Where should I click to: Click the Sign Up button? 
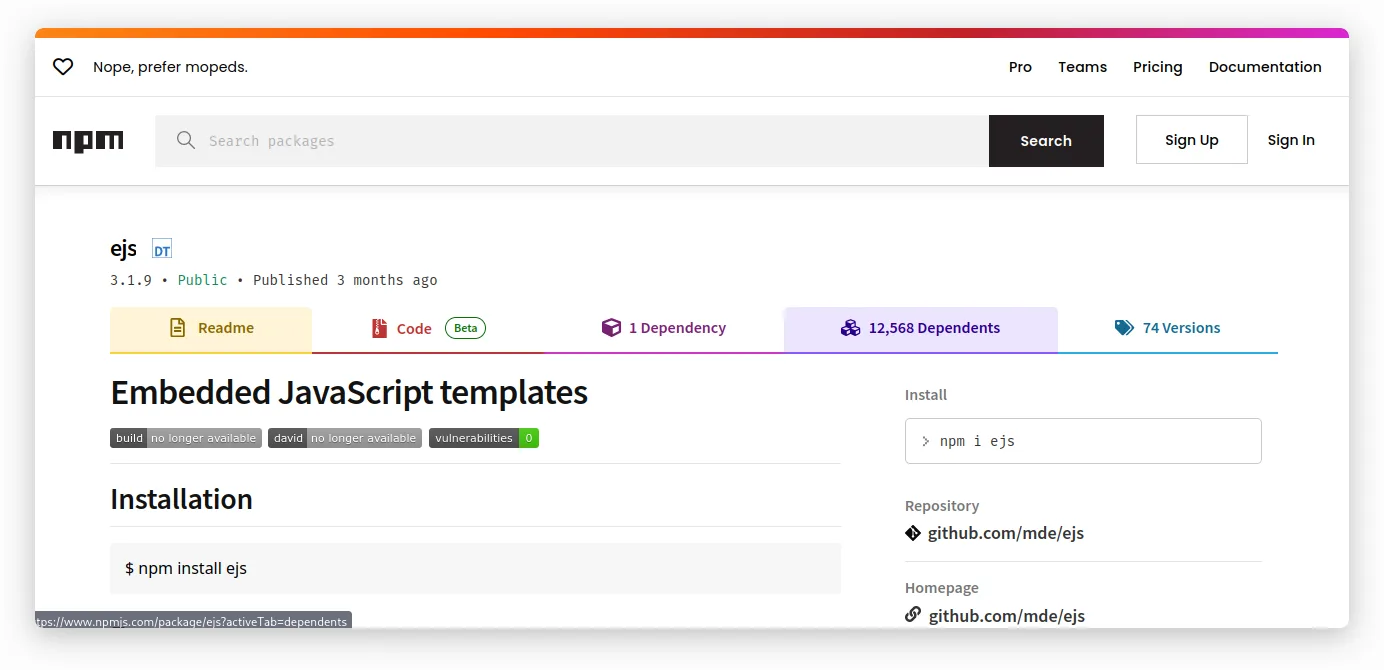1192,140
